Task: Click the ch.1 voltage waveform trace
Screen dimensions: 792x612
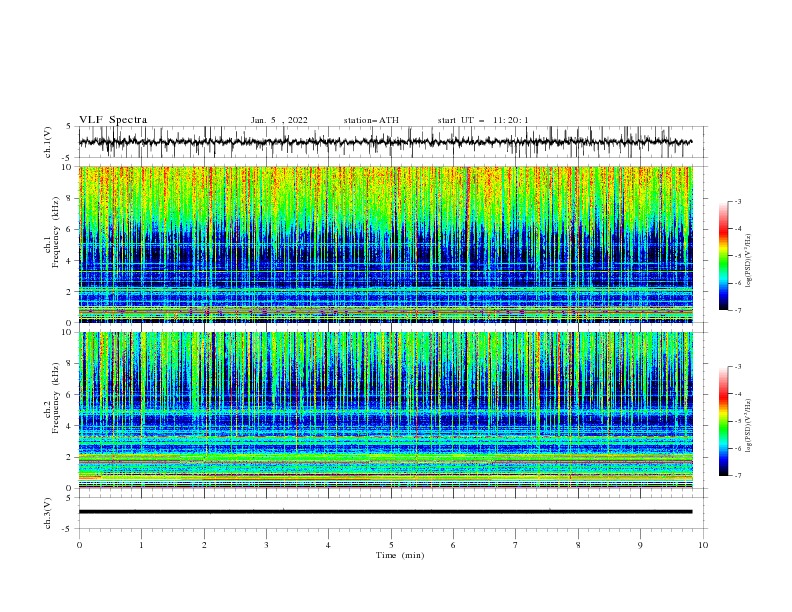Action: point(385,142)
